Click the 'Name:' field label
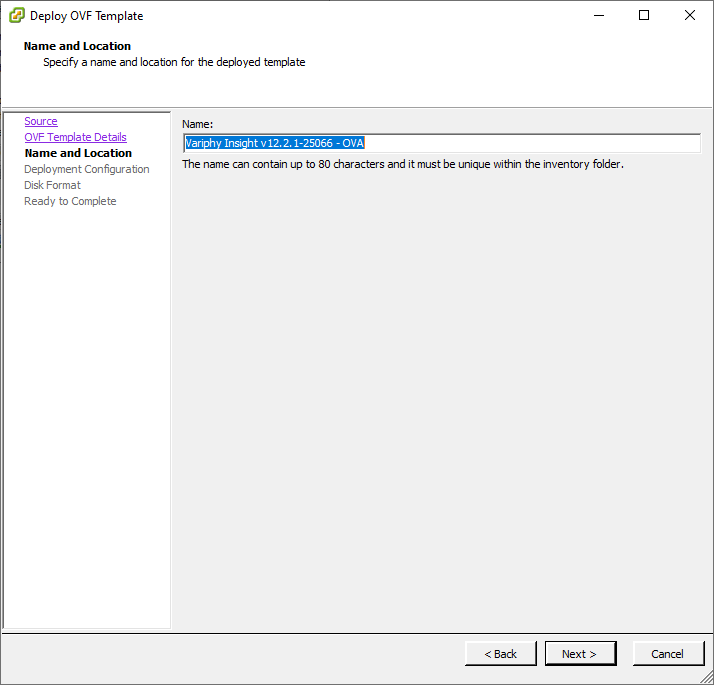 click(x=198, y=124)
